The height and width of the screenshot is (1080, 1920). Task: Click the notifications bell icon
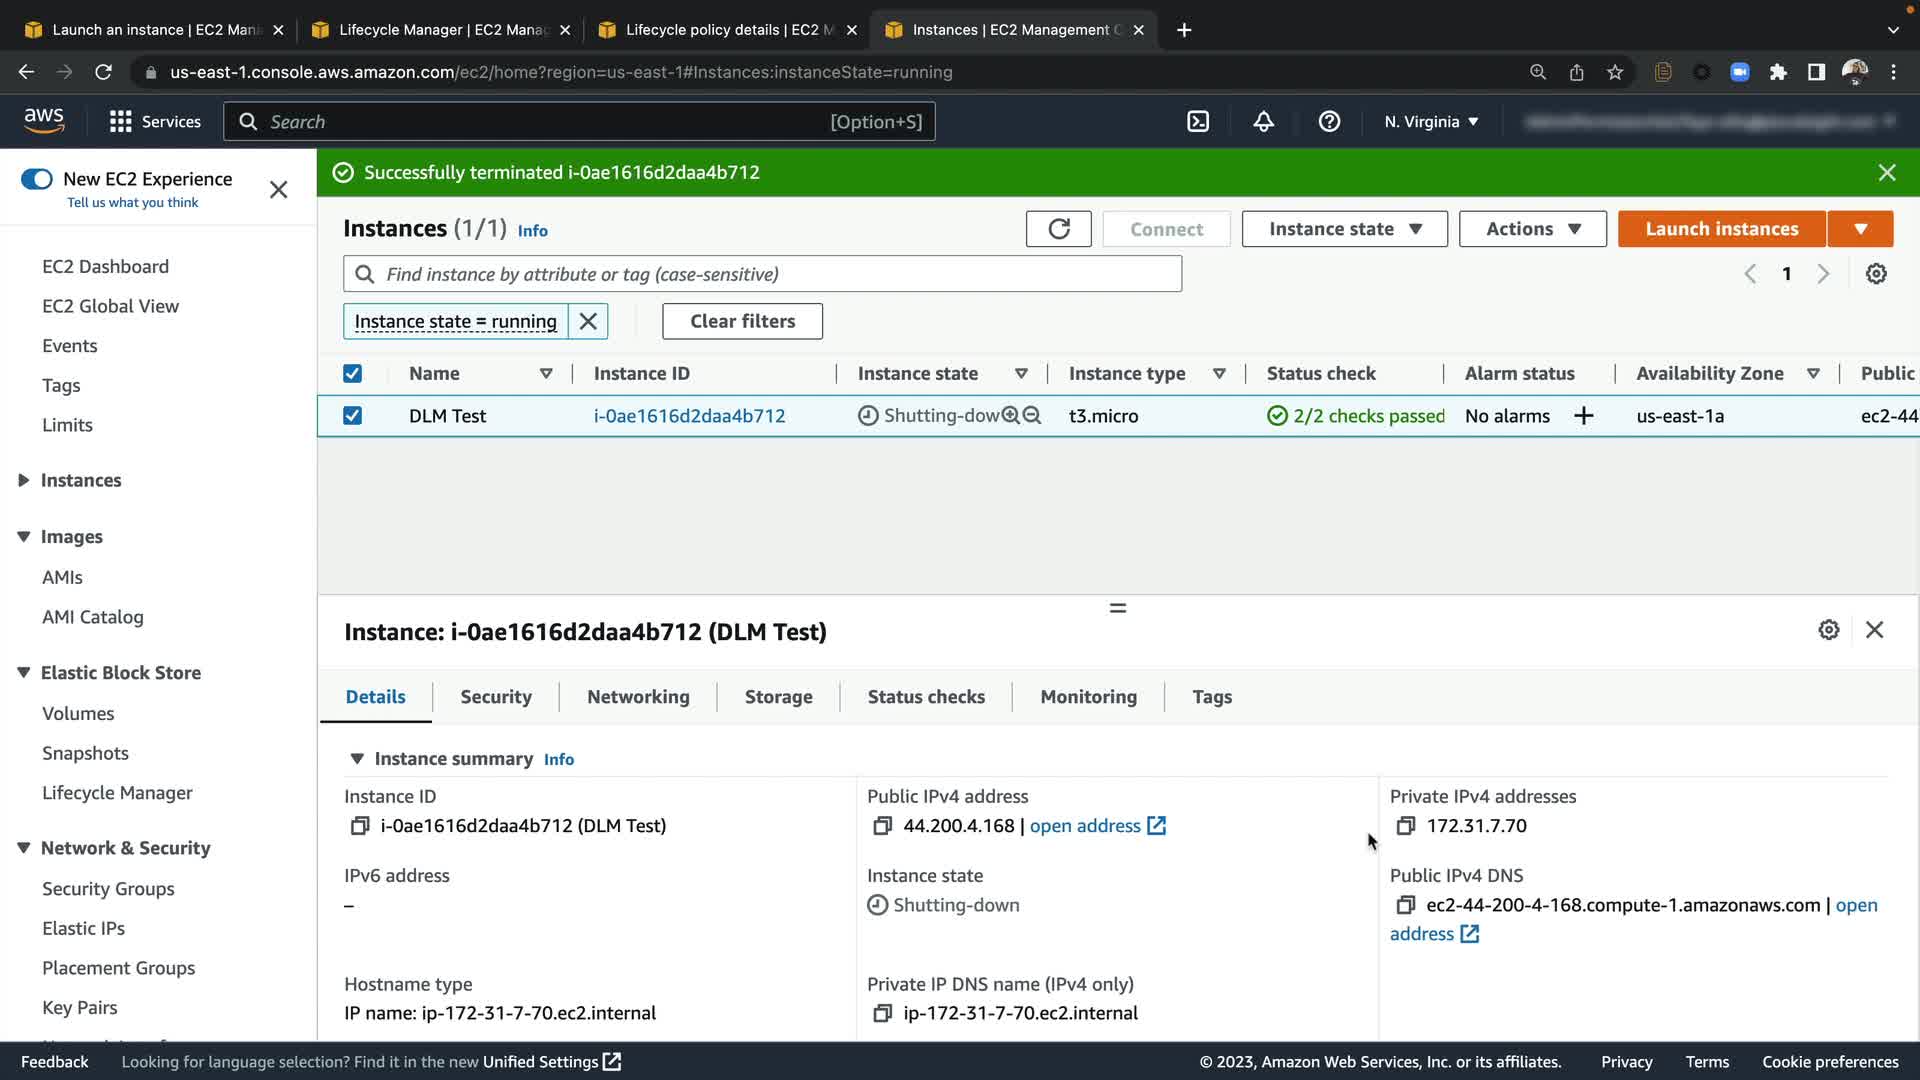[1263, 122]
